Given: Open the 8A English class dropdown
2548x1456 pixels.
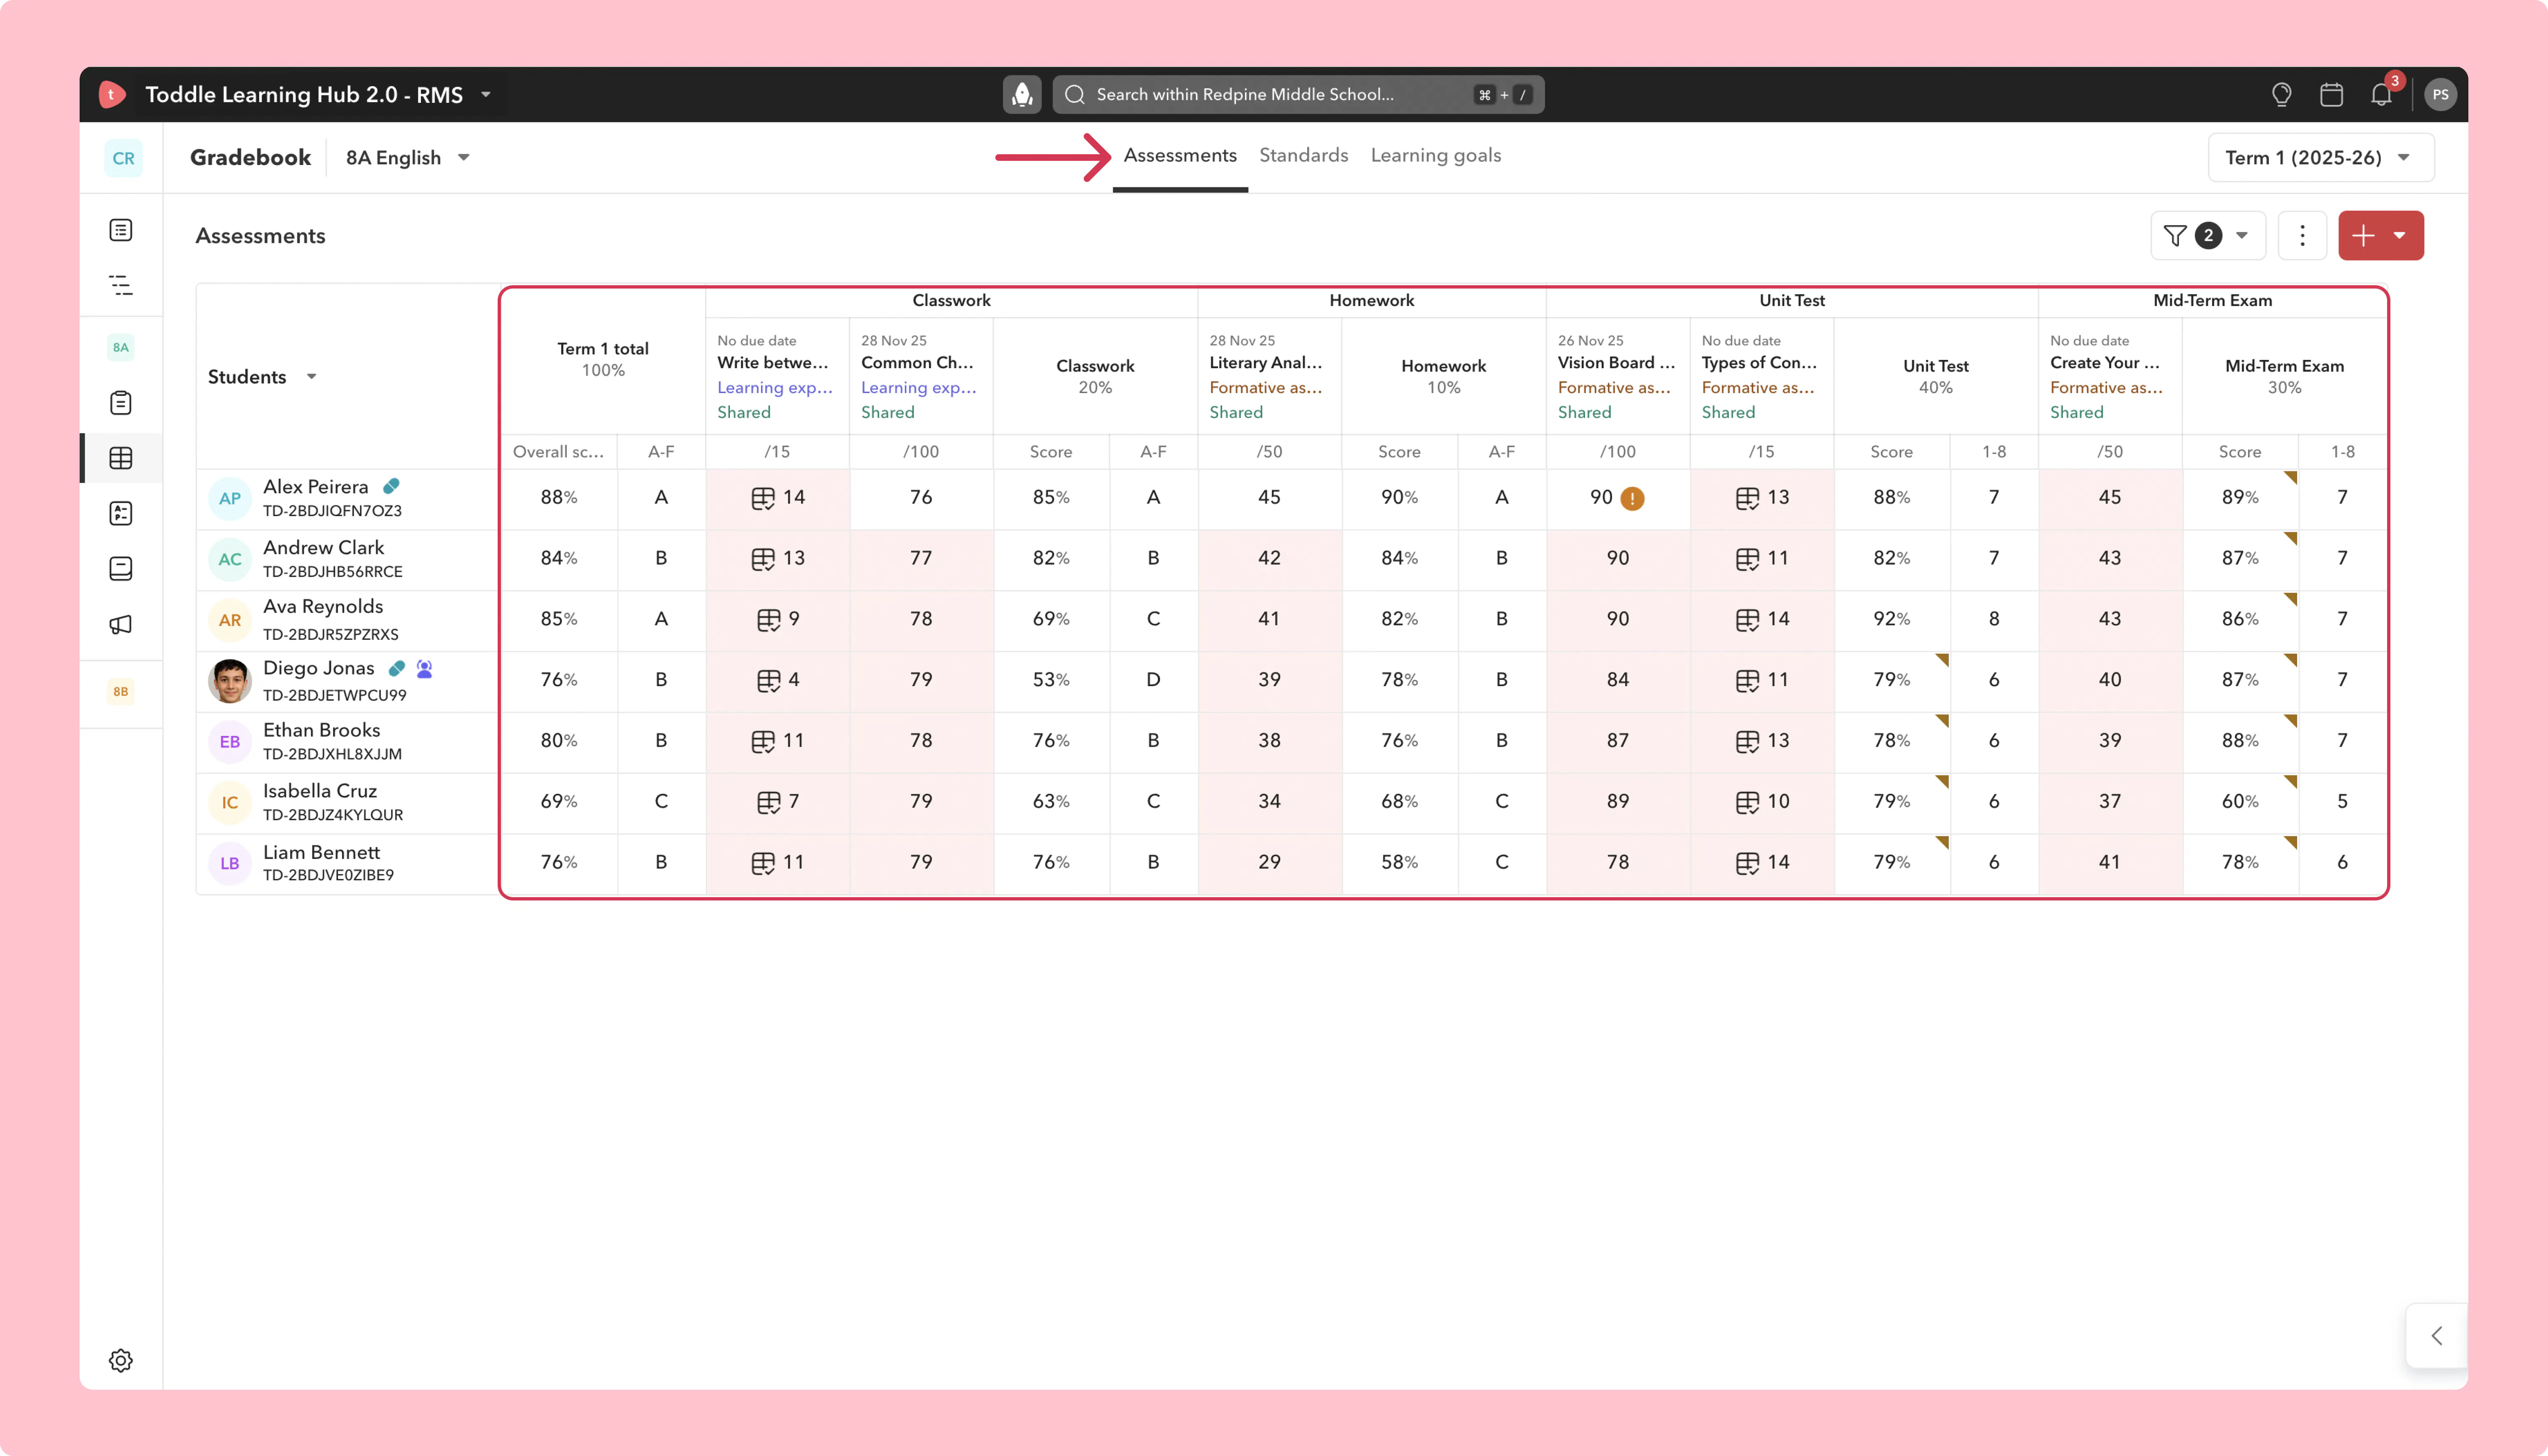Looking at the screenshot, I should [408, 158].
